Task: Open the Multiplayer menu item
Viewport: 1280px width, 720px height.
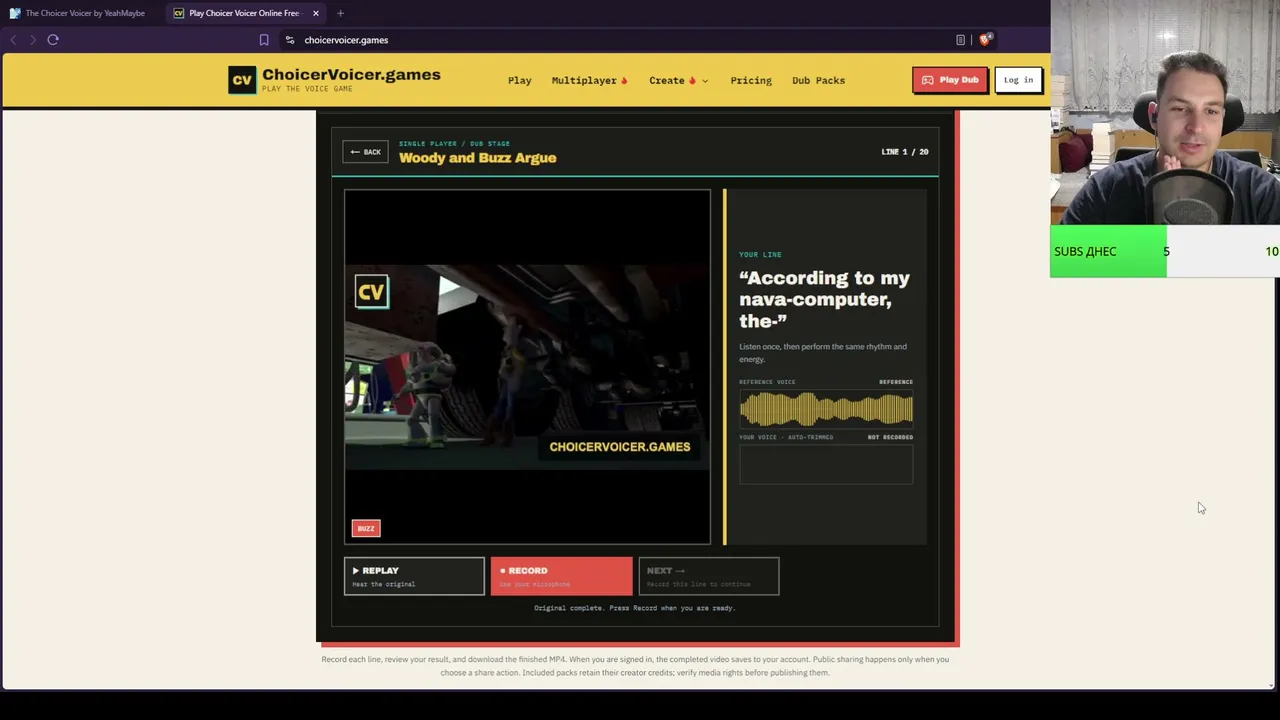Action: pyautogui.click(x=589, y=80)
